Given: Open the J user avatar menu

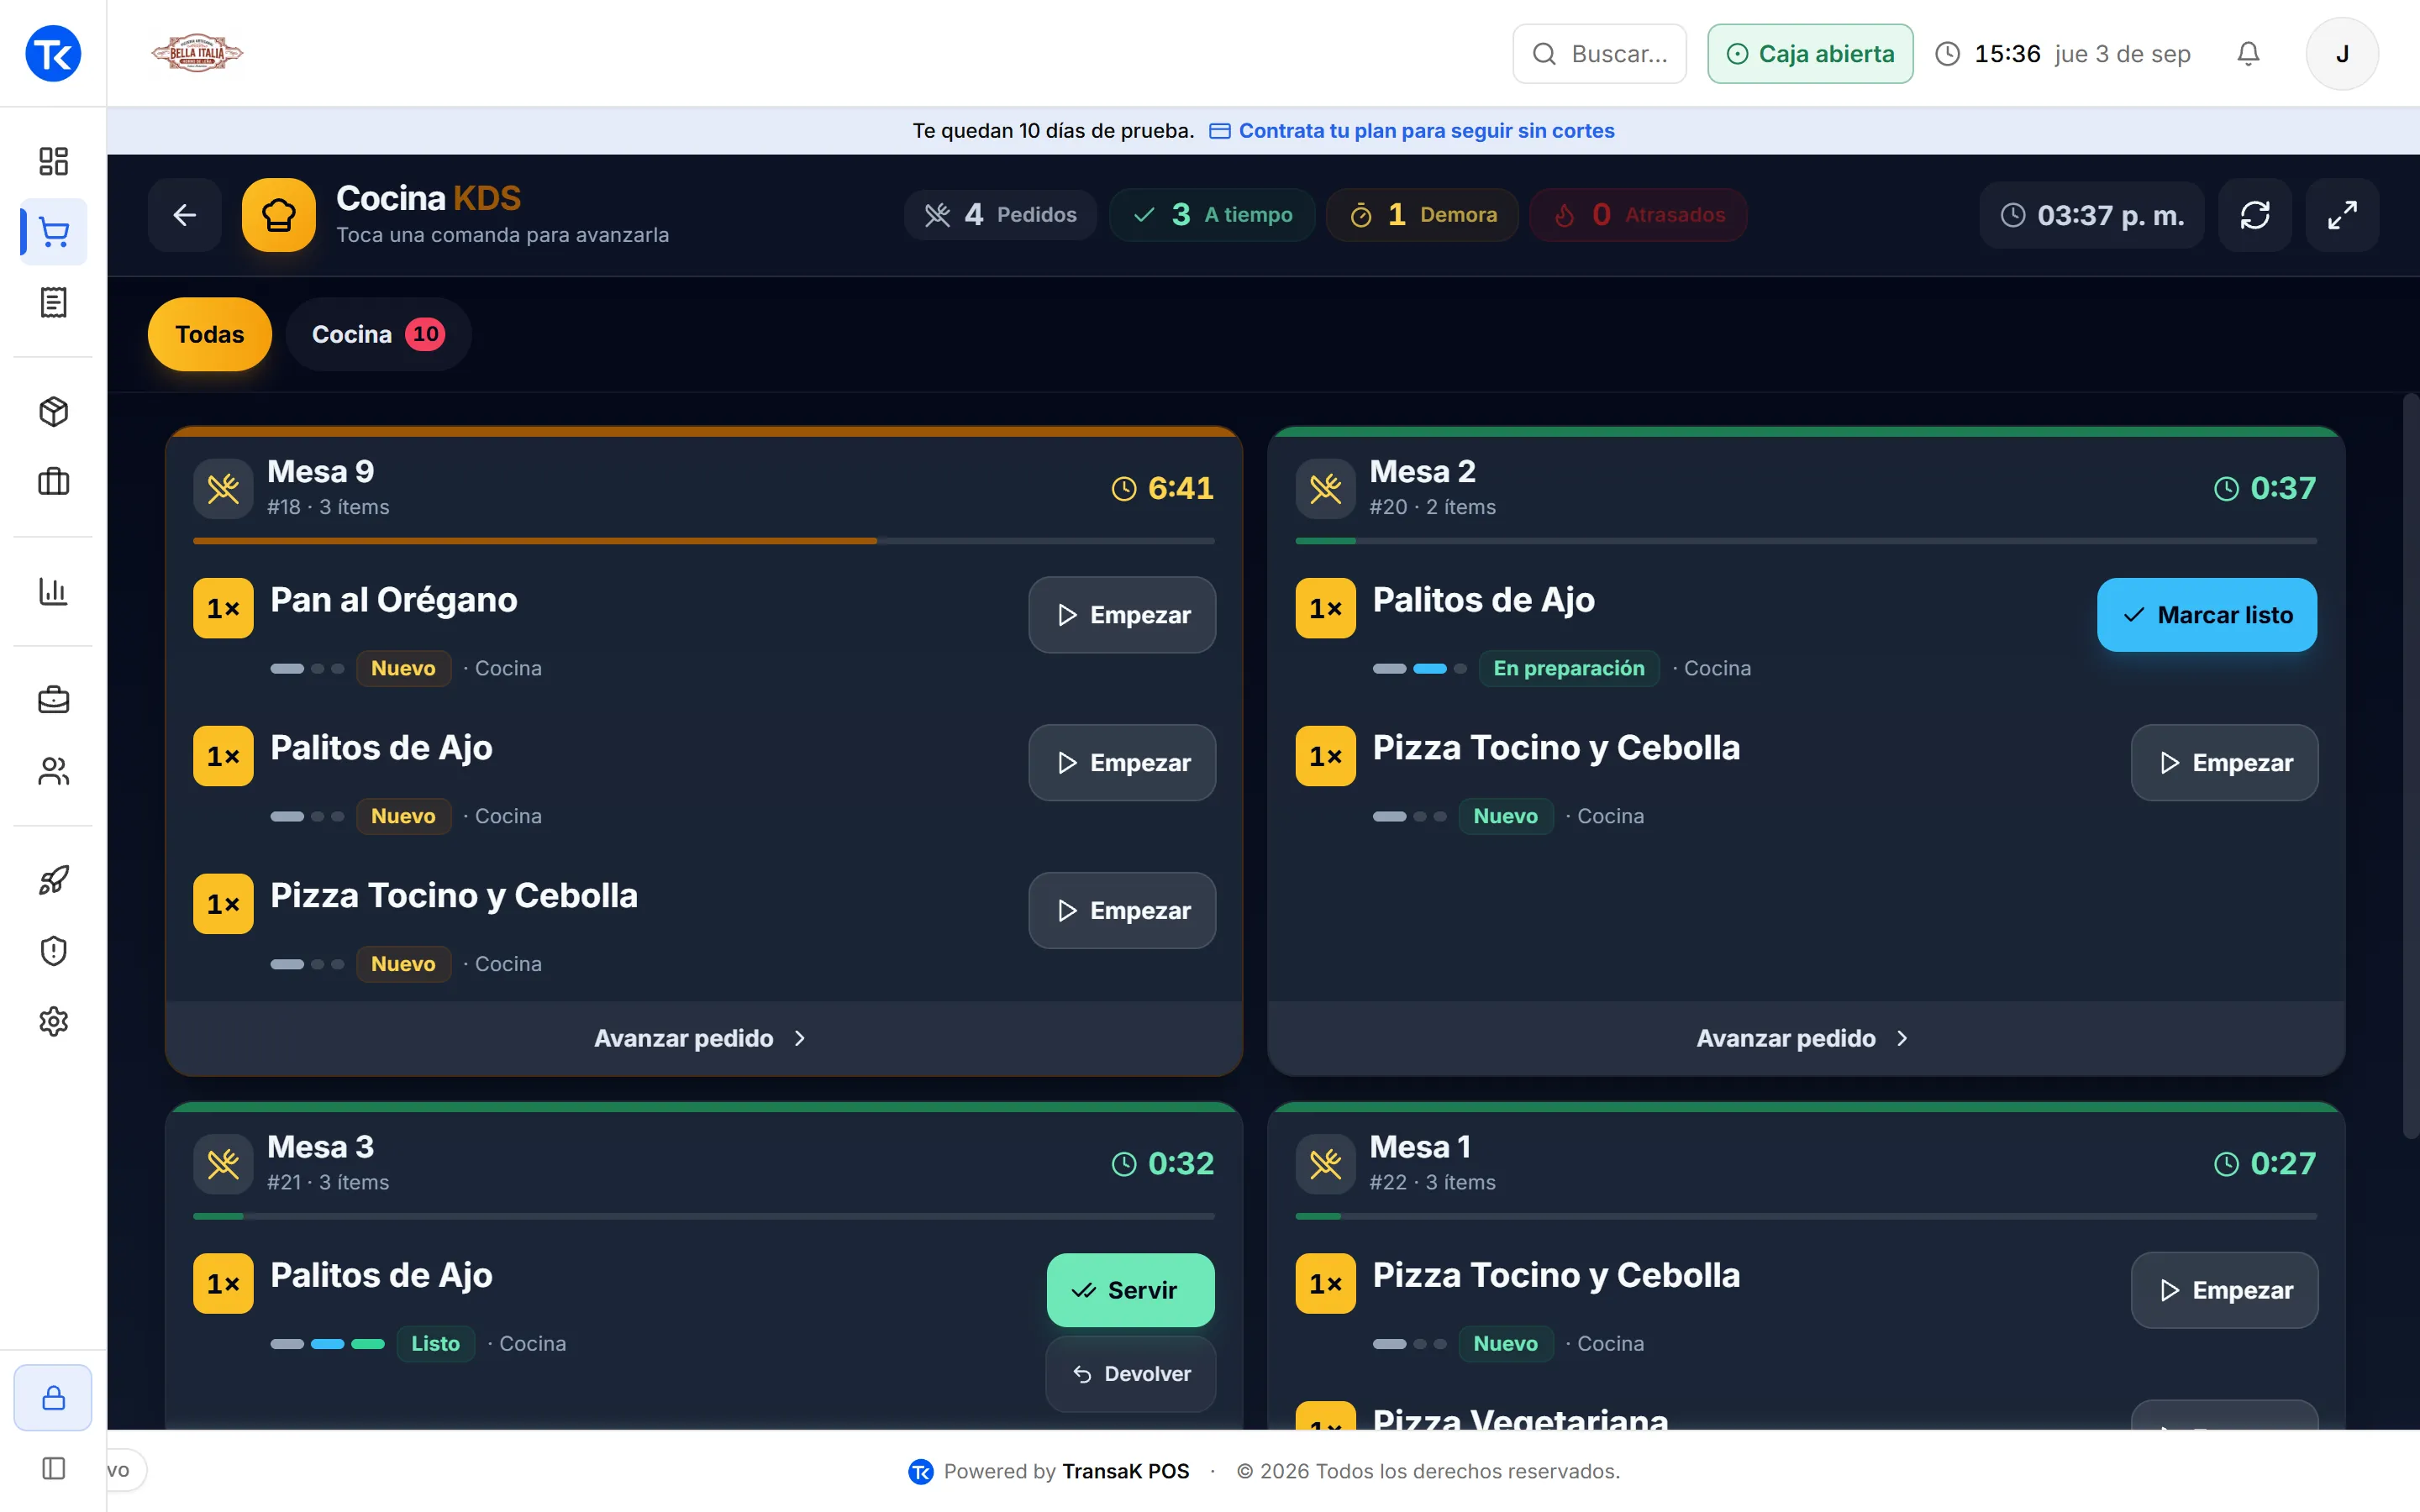Looking at the screenshot, I should pyautogui.click(x=2342, y=54).
